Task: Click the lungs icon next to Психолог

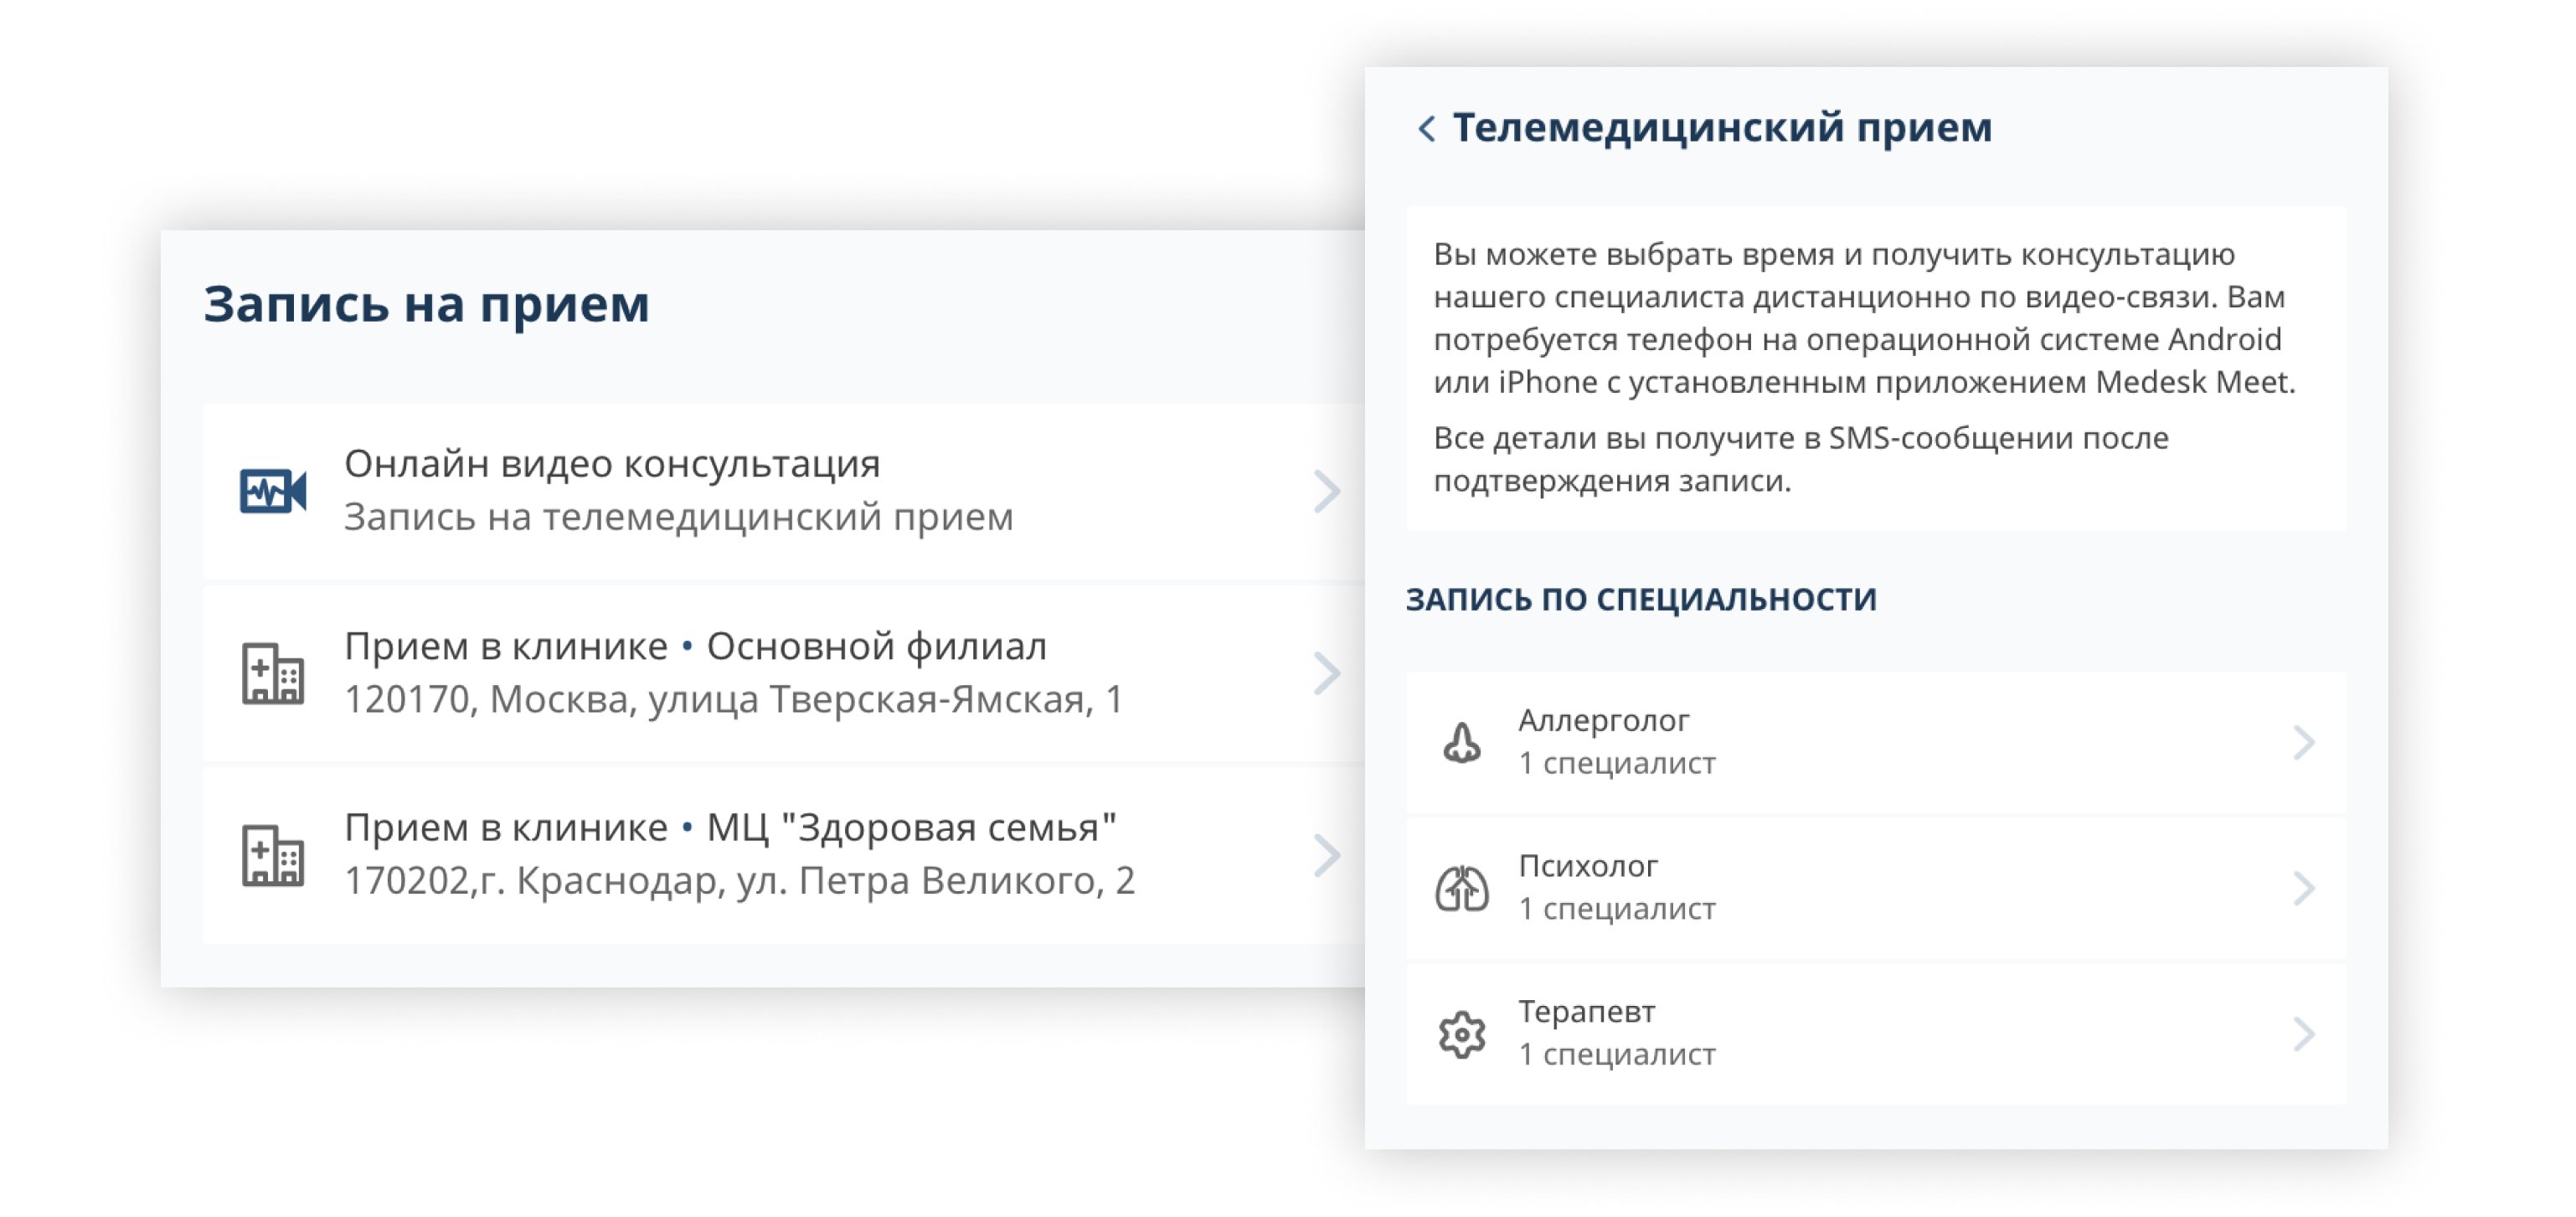Action: pyautogui.click(x=1464, y=887)
